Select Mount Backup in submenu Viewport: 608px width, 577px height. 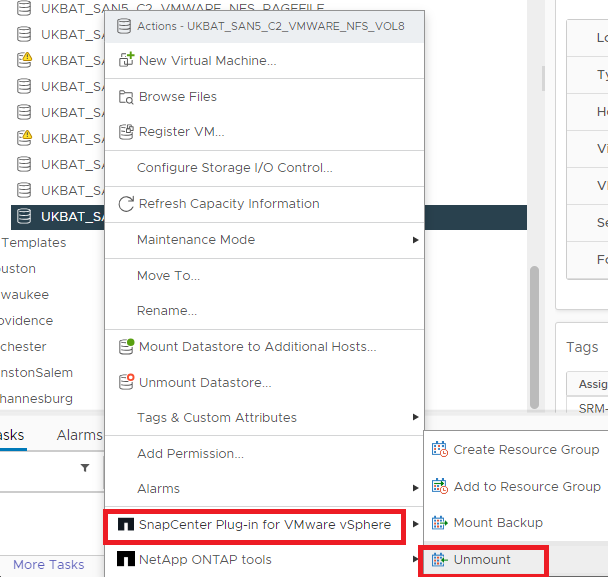tap(516, 523)
